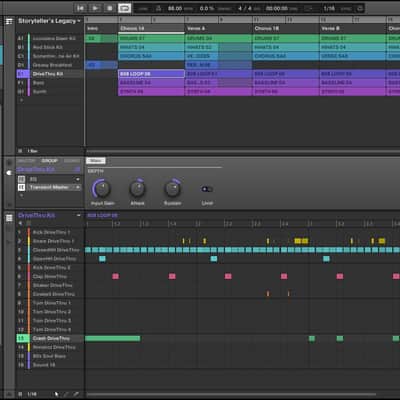The height and width of the screenshot is (400, 400).
Task: Toggle the Limit switch
Action: point(207,189)
